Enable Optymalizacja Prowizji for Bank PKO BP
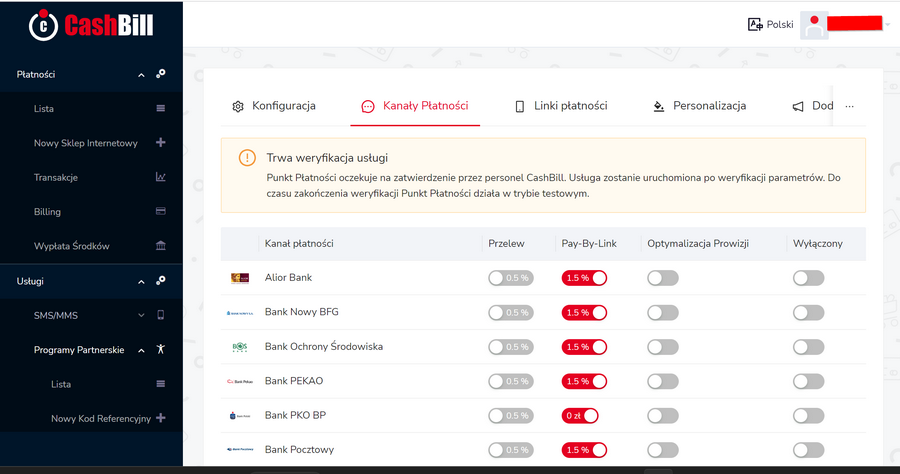Viewport: 900px width, 474px height. [663, 416]
